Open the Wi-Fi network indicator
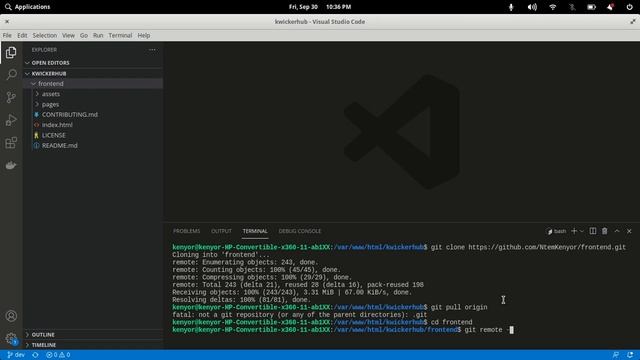Screen dimensions: 640x360 click(x=553, y=7)
